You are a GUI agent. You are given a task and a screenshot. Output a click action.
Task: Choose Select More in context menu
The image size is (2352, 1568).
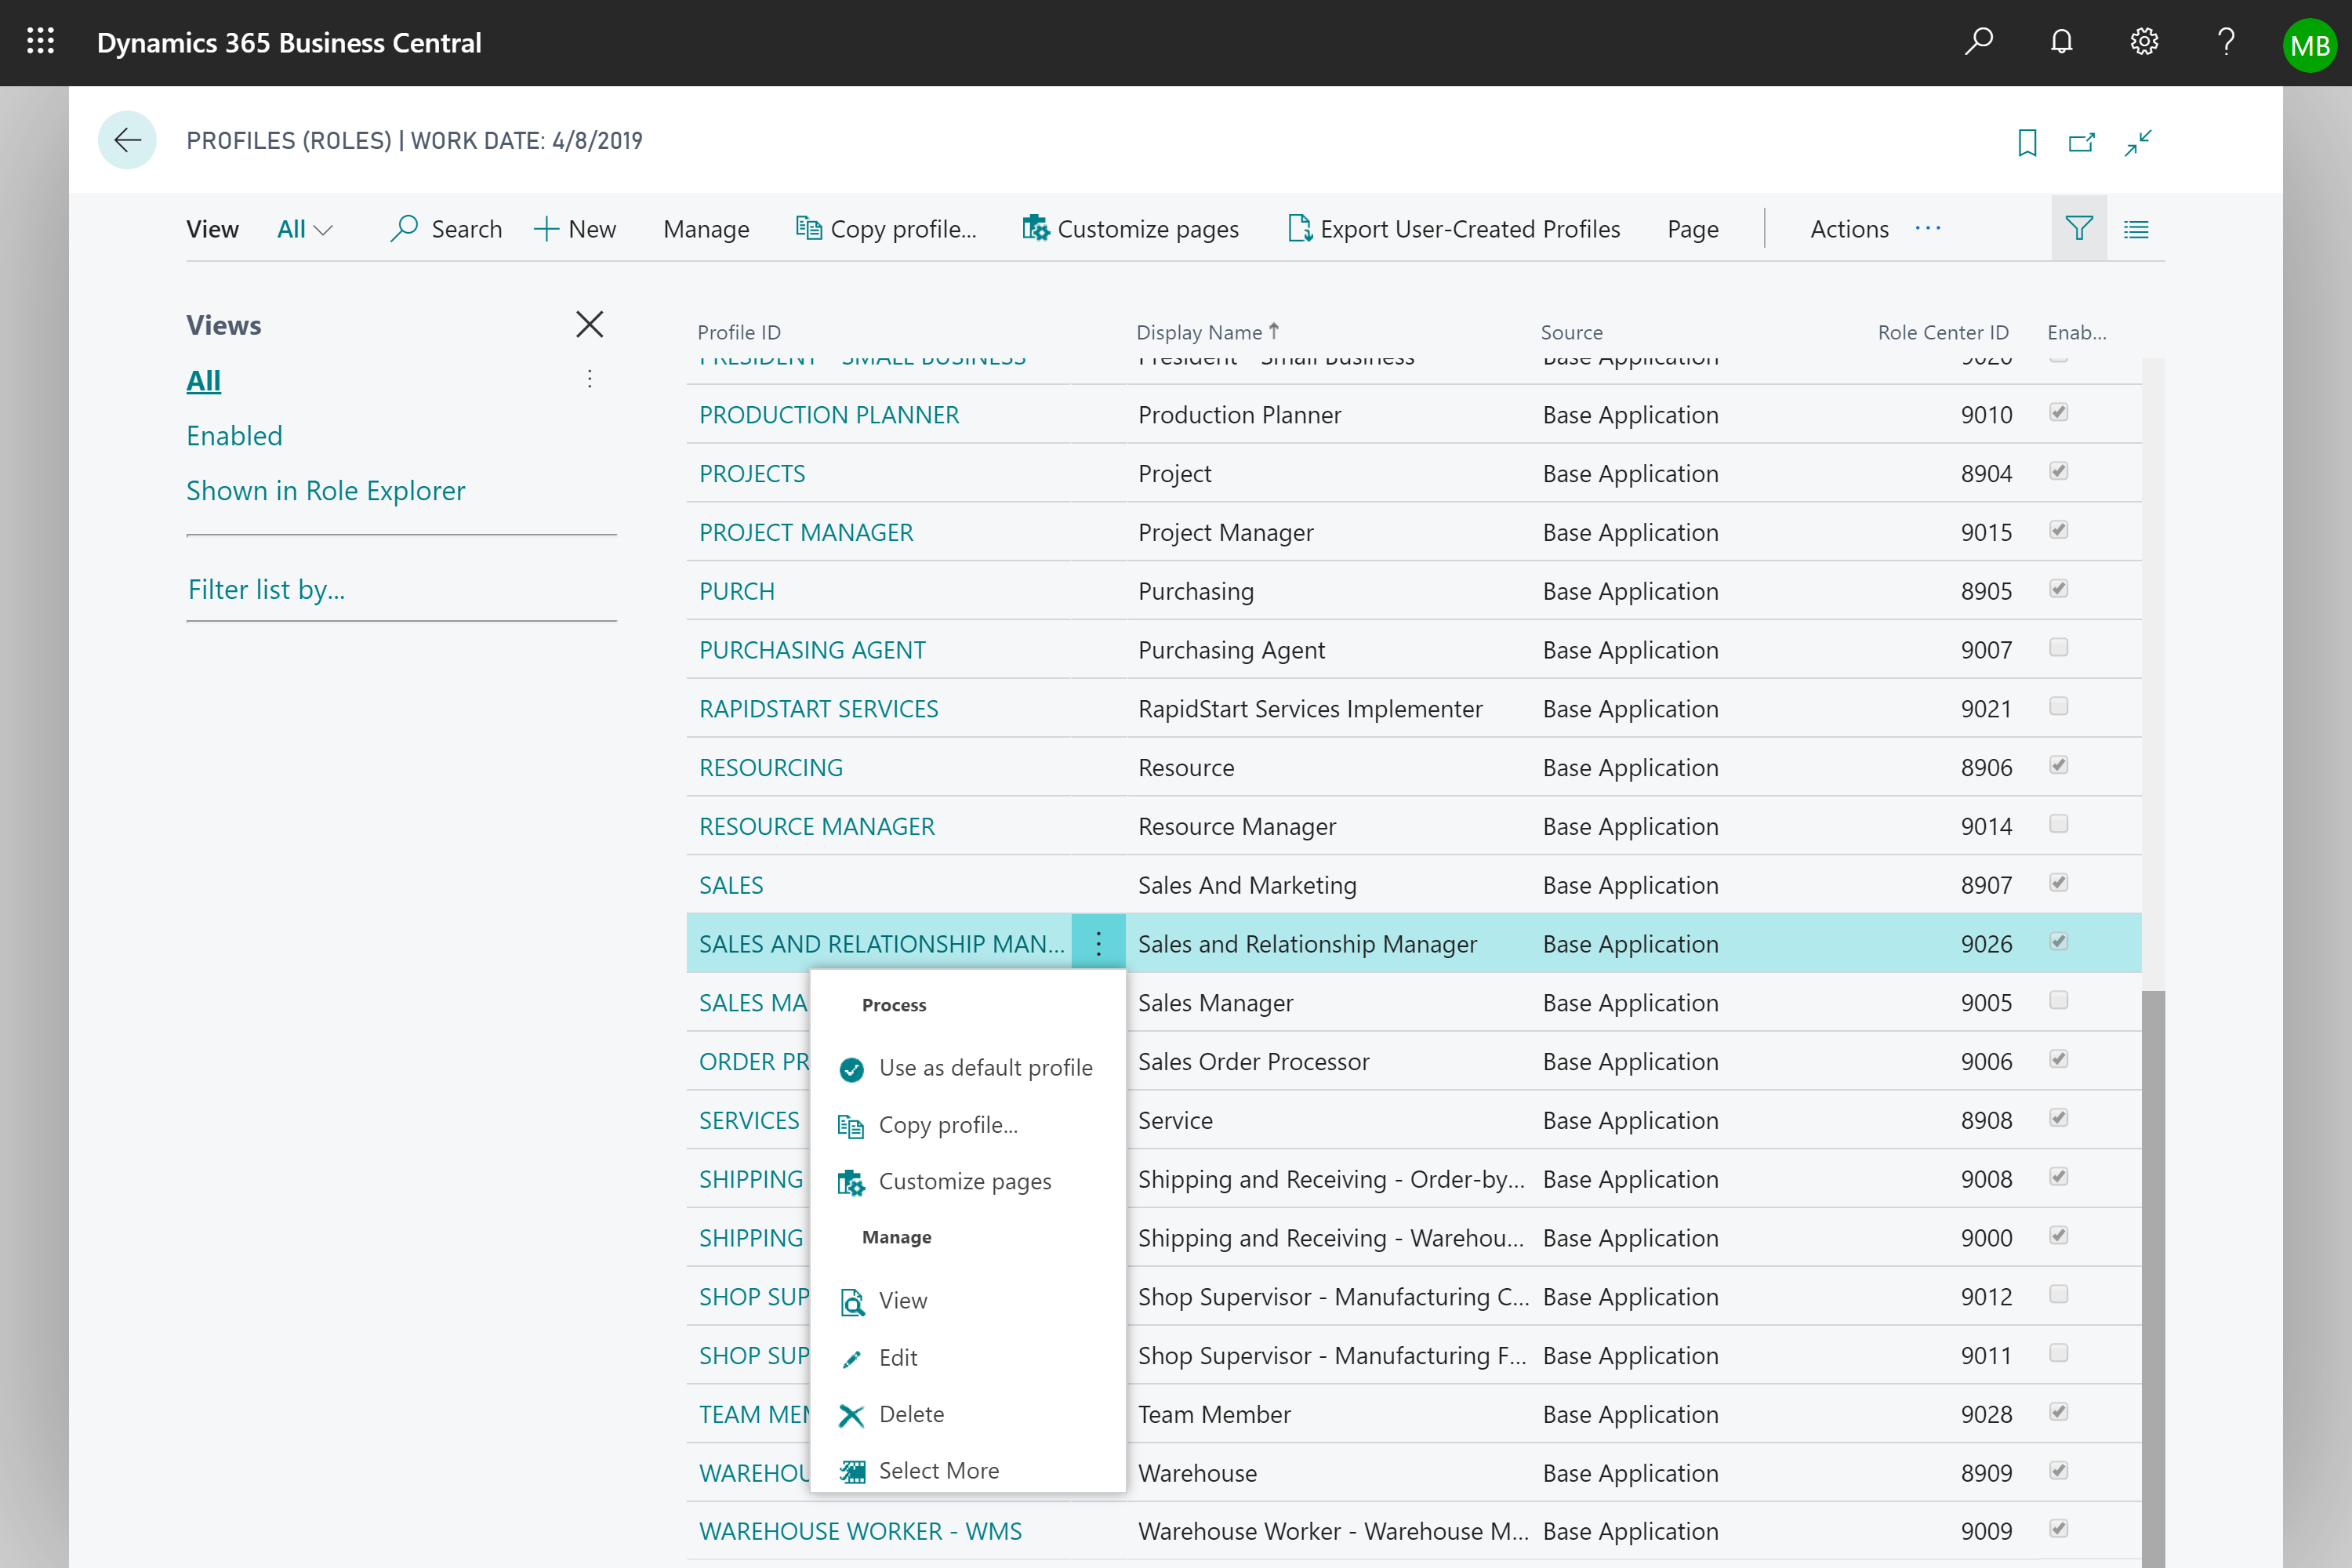pyautogui.click(x=920, y=1470)
